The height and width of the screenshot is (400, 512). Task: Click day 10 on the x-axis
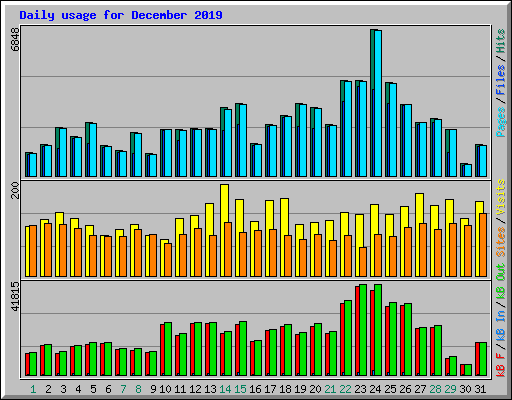[165, 389]
